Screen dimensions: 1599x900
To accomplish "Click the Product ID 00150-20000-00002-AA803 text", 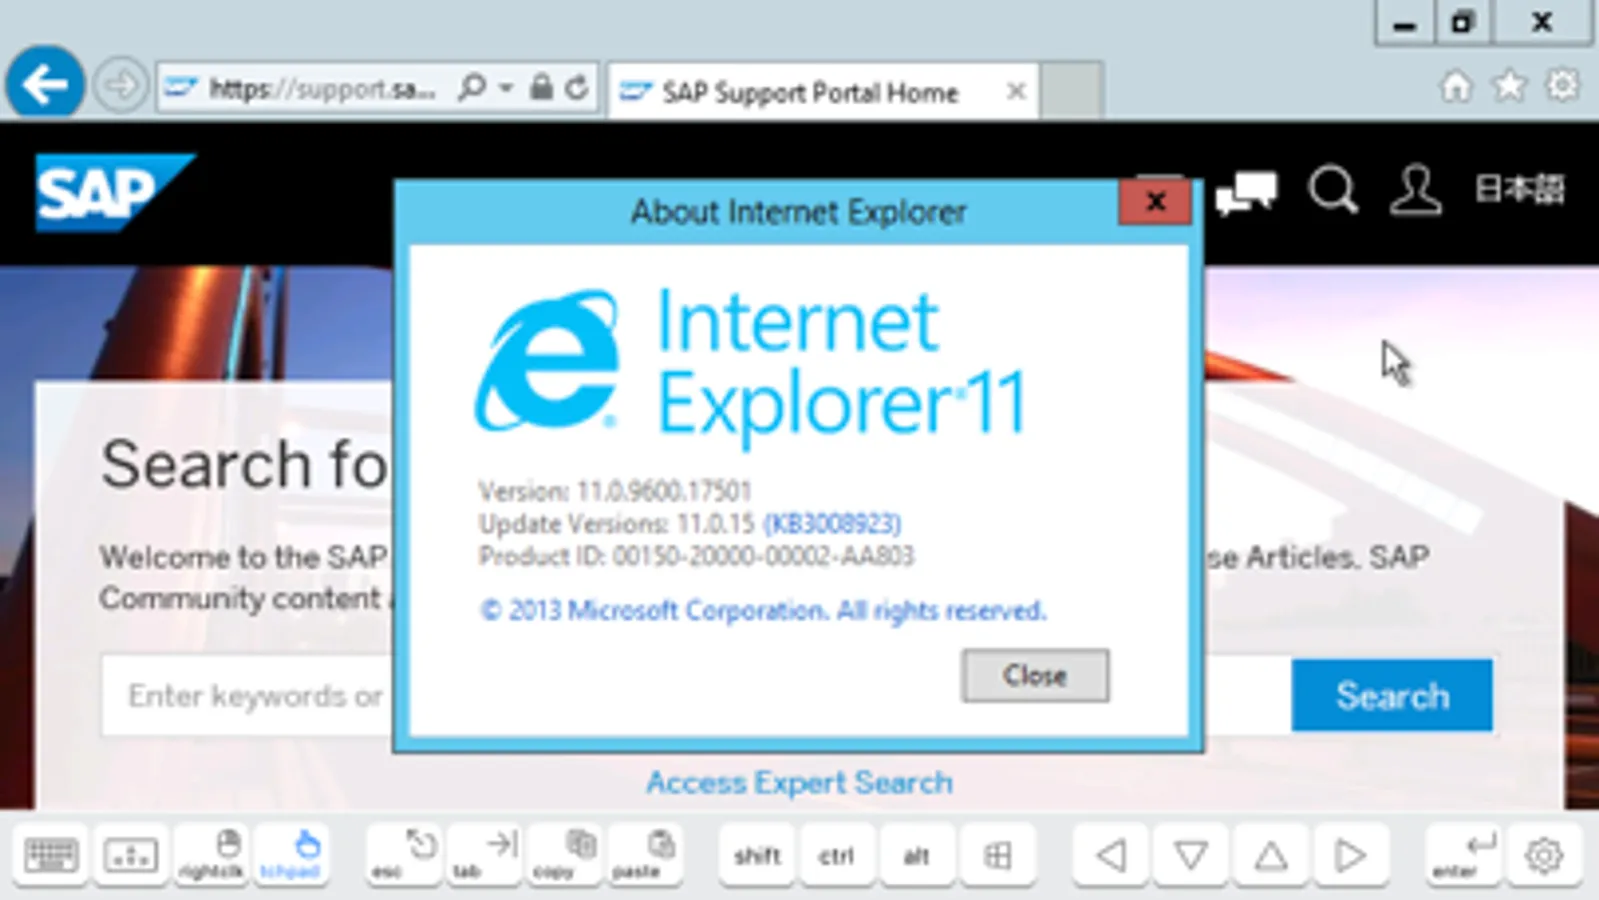I will (x=696, y=556).
